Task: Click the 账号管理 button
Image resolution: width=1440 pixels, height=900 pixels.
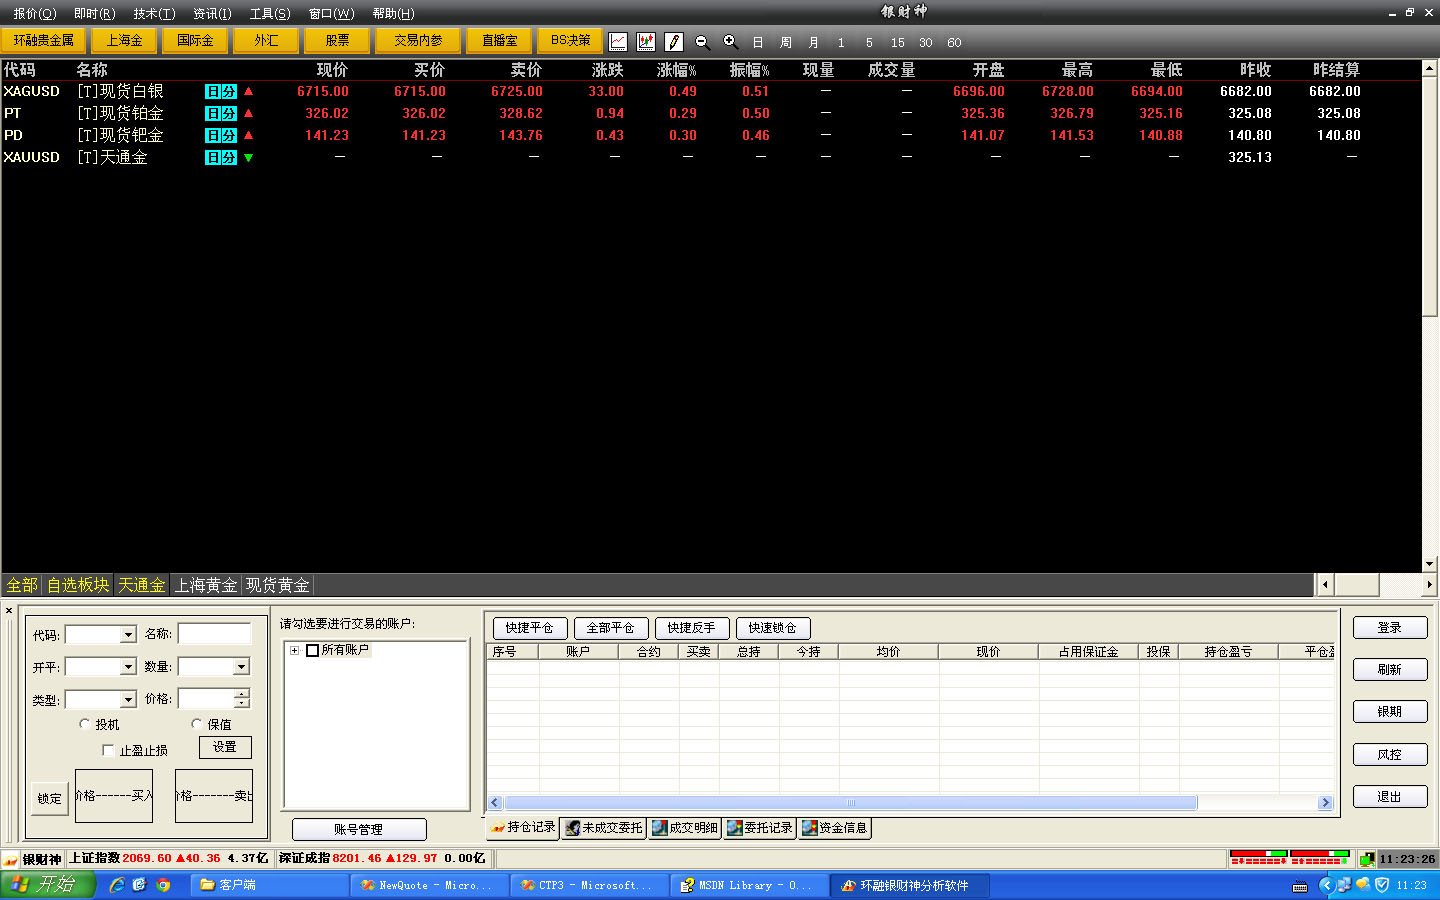Action: coord(359,830)
